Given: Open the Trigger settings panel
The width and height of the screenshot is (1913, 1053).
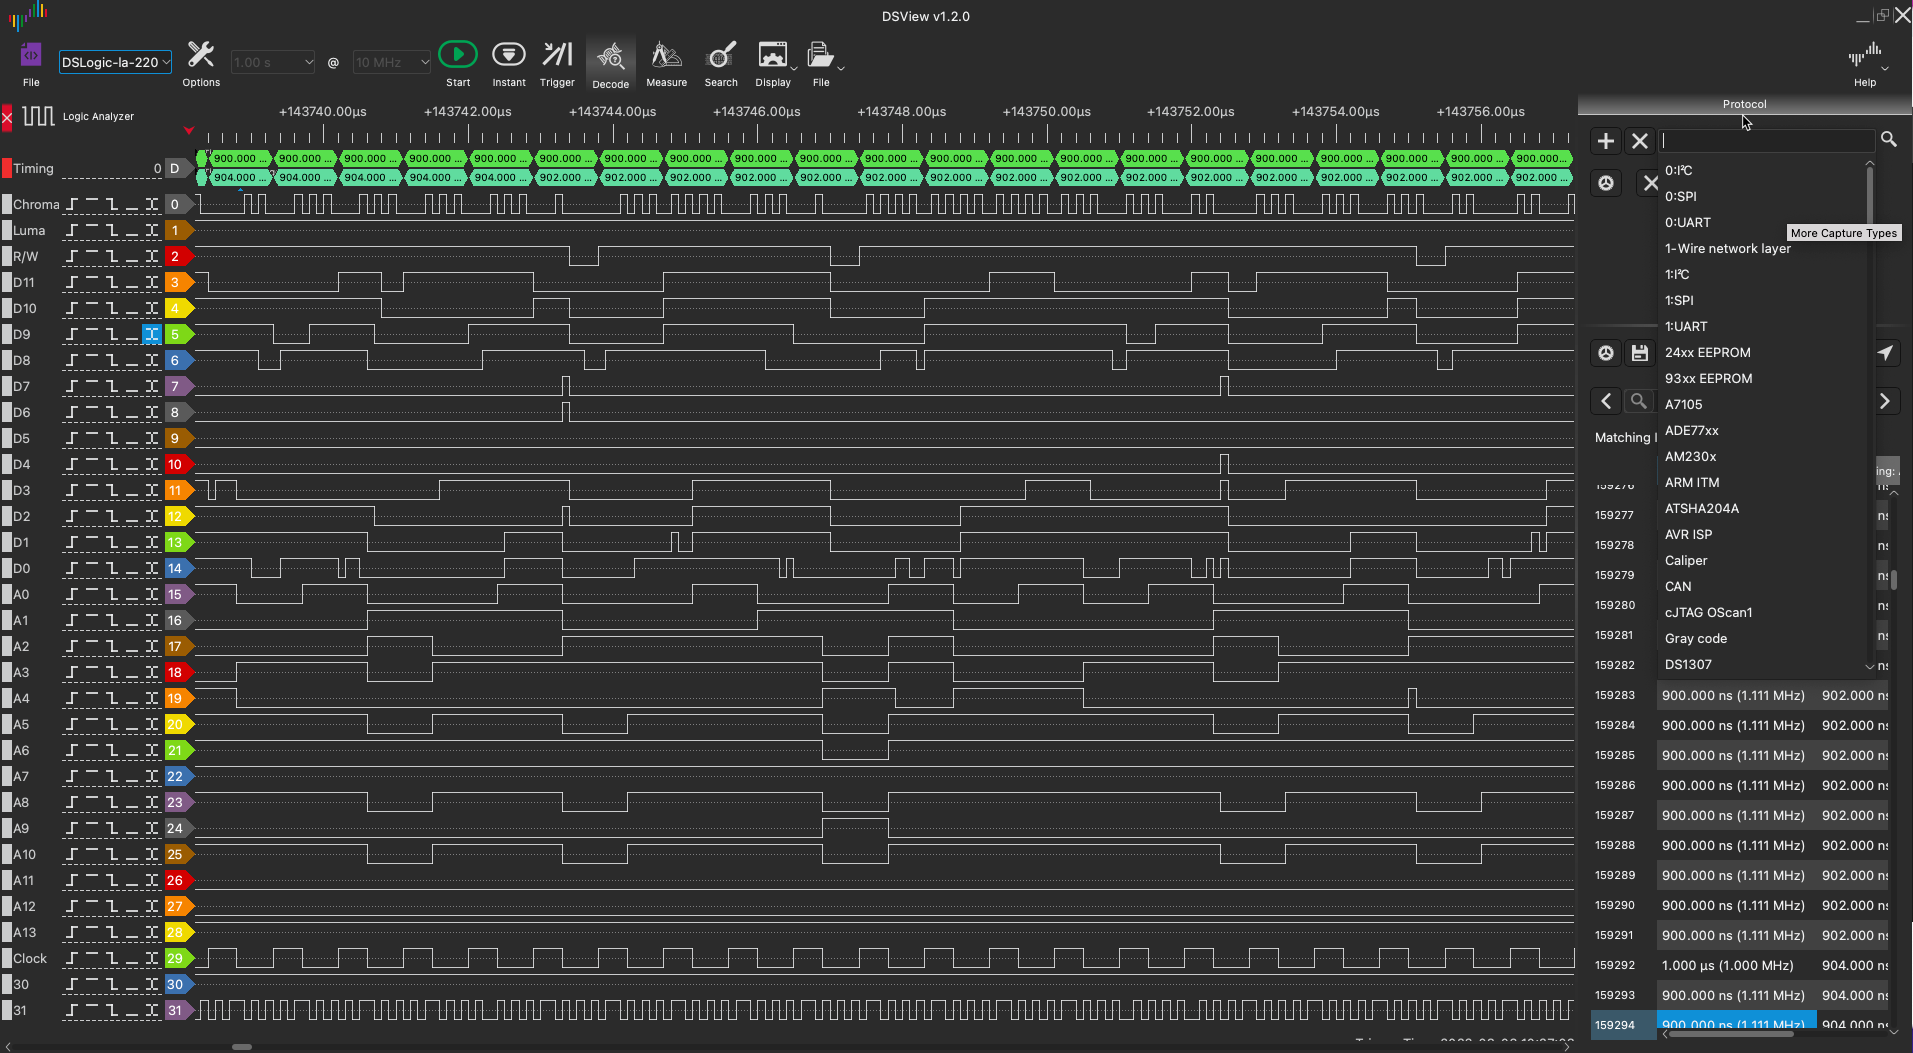Looking at the screenshot, I should 557,56.
